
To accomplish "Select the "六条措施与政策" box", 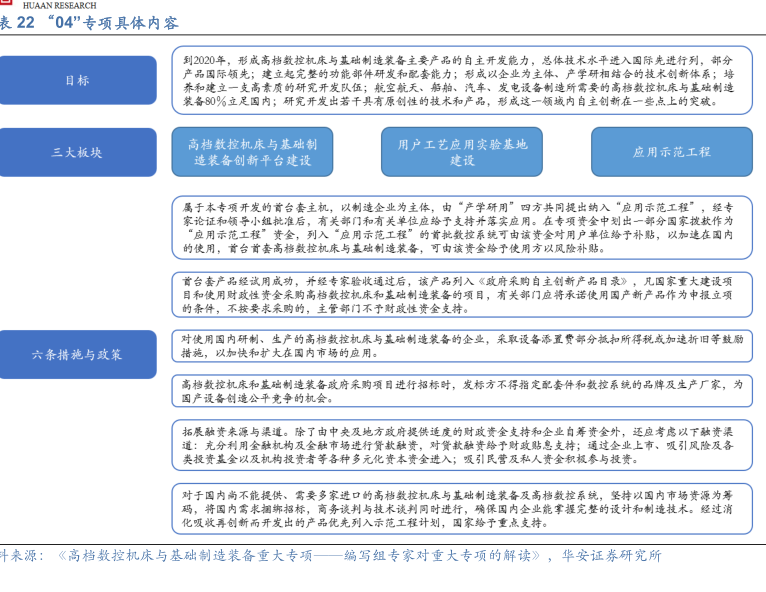I will coord(78,354).
